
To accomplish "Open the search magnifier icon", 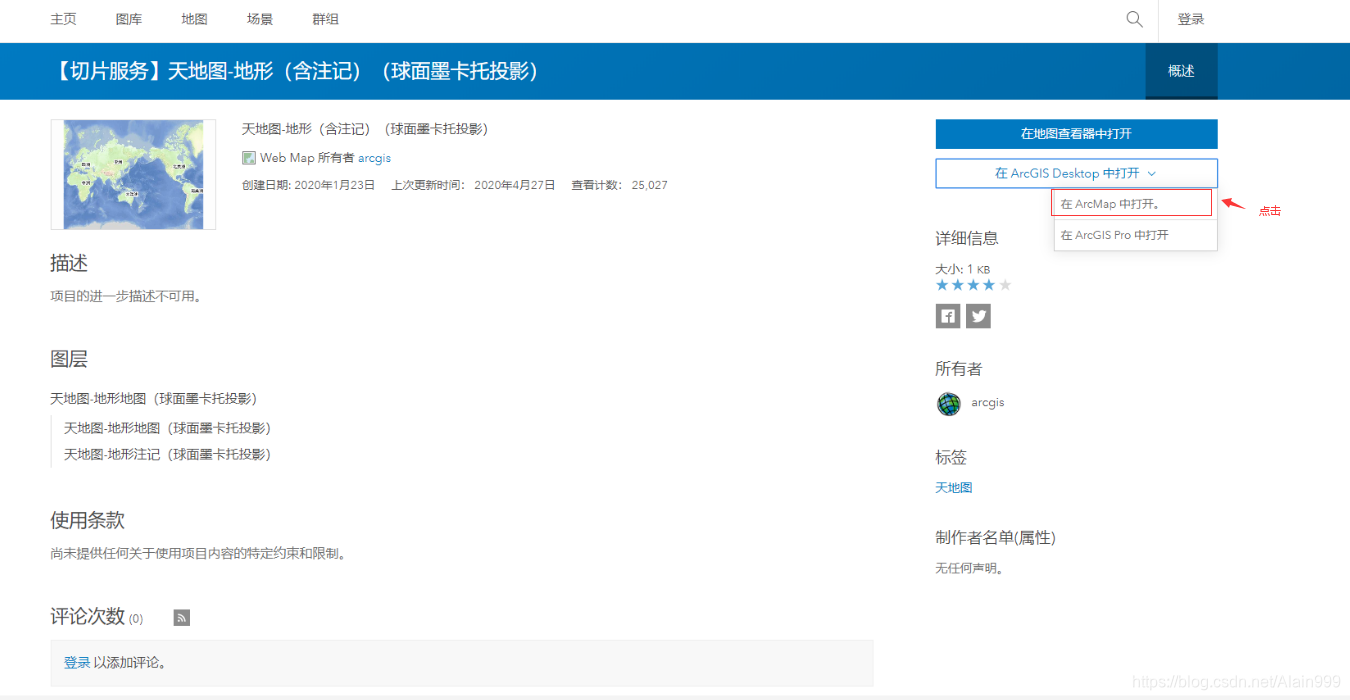I will coord(1134,19).
